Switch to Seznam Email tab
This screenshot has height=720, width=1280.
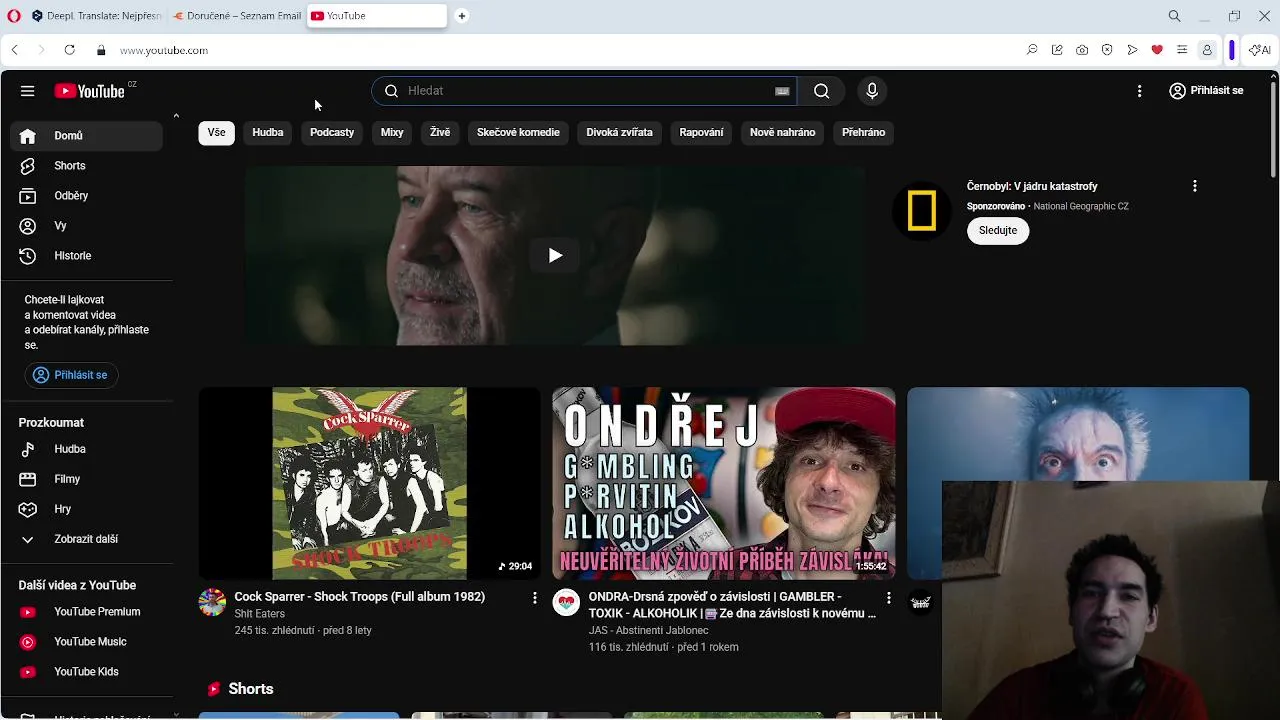click(236, 16)
